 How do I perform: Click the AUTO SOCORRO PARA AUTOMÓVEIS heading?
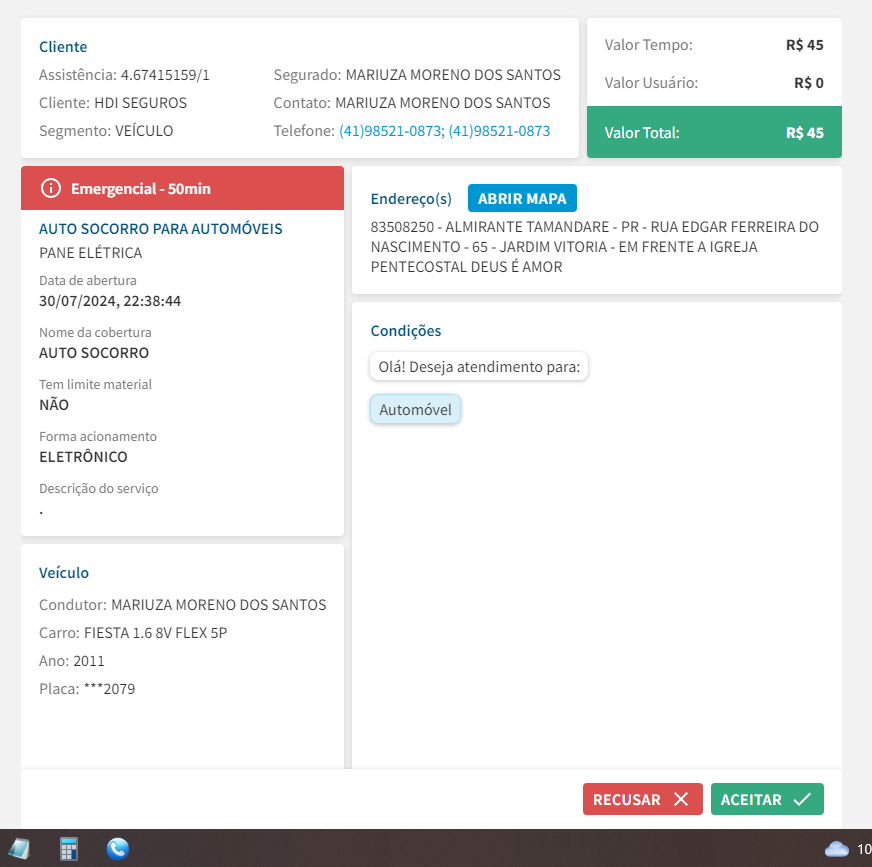(x=161, y=229)
